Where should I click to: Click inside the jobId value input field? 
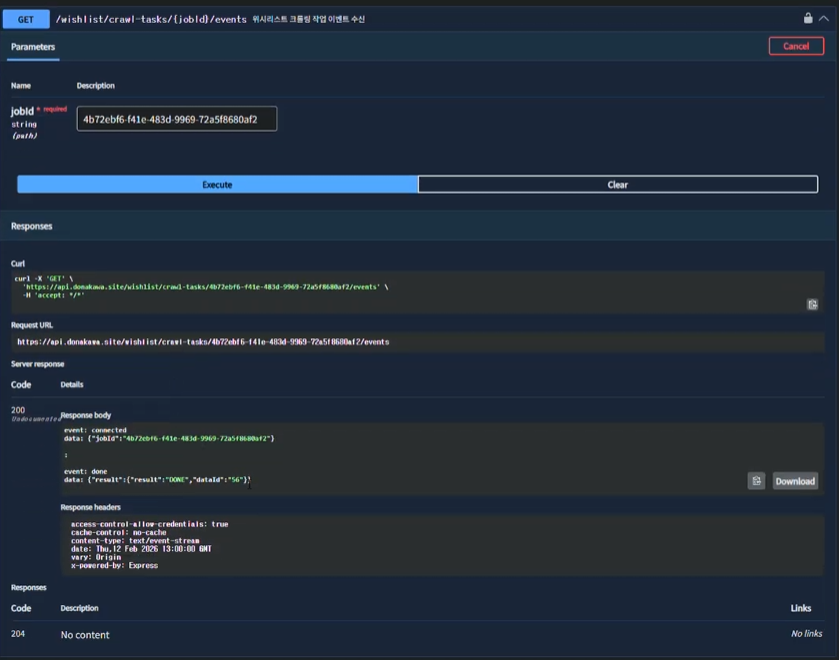click(176, 118)
